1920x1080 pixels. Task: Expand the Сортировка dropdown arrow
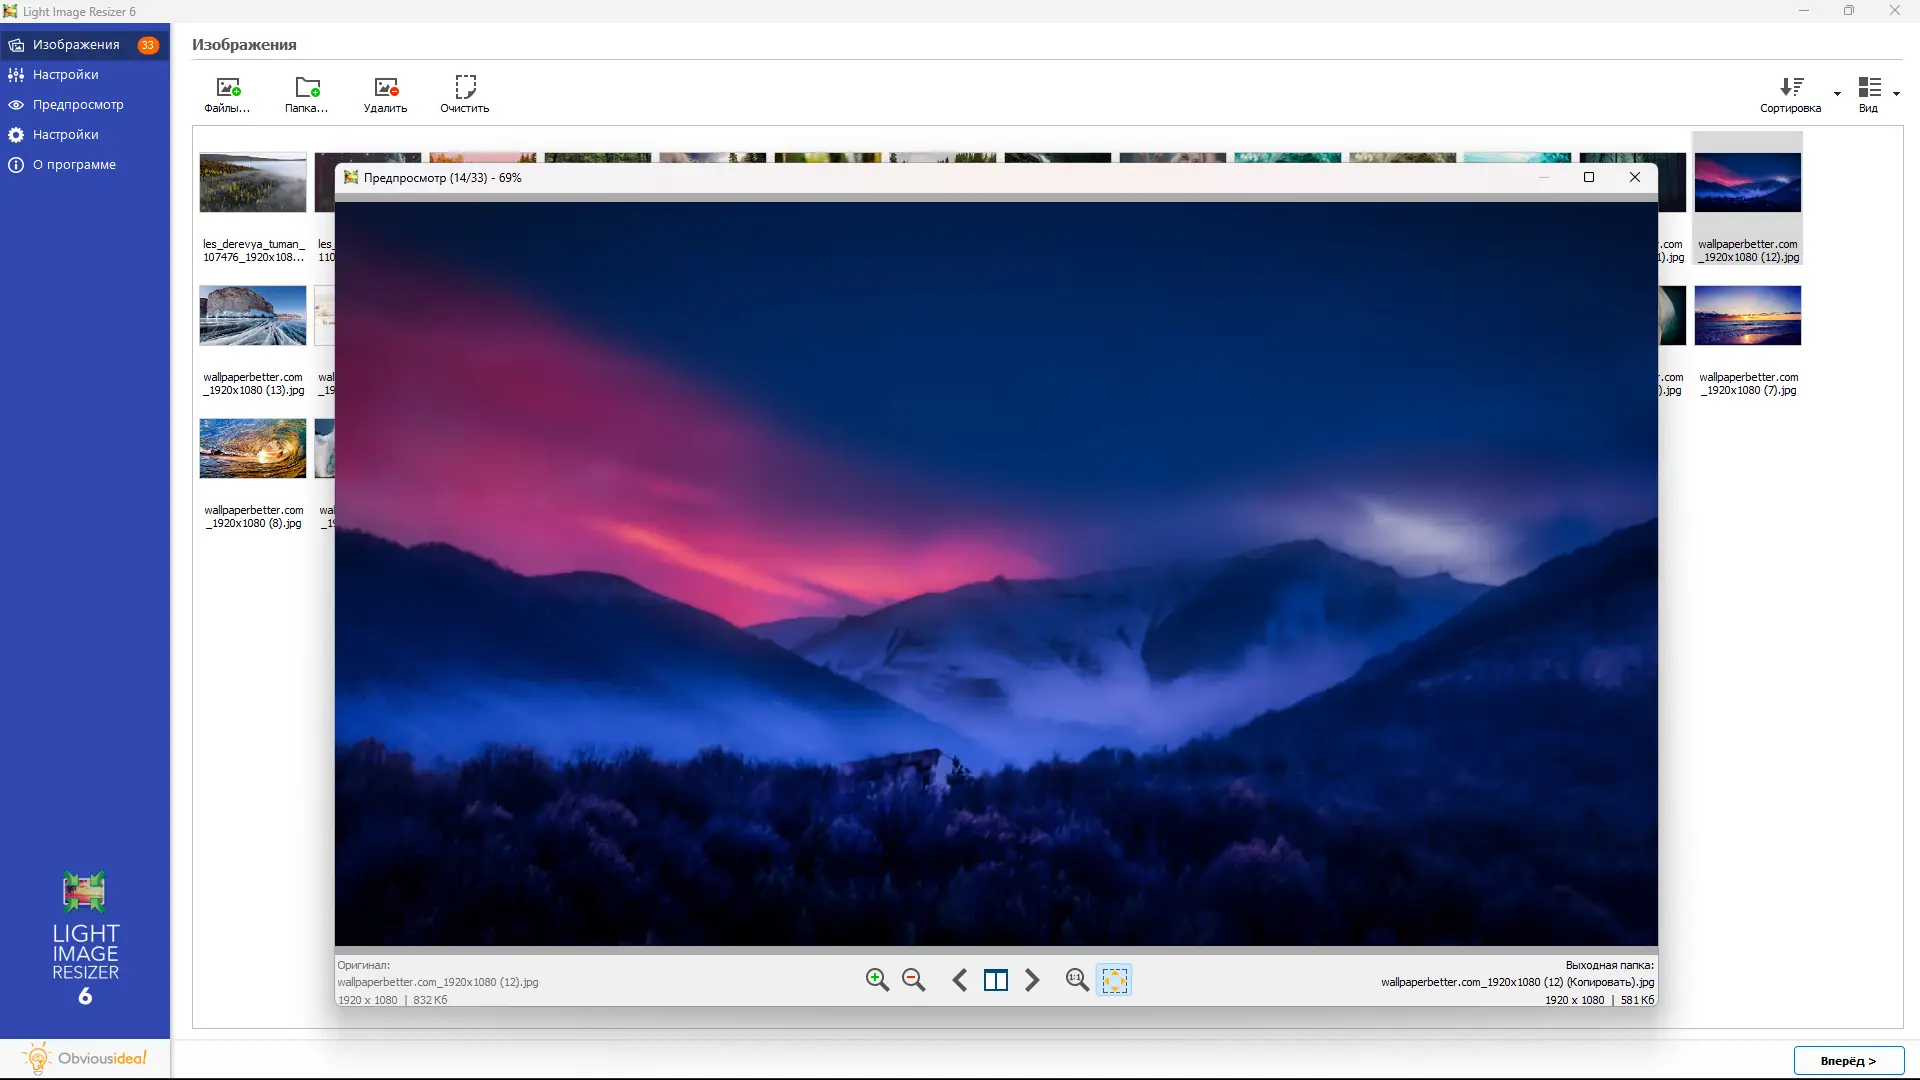[1837, 94]
